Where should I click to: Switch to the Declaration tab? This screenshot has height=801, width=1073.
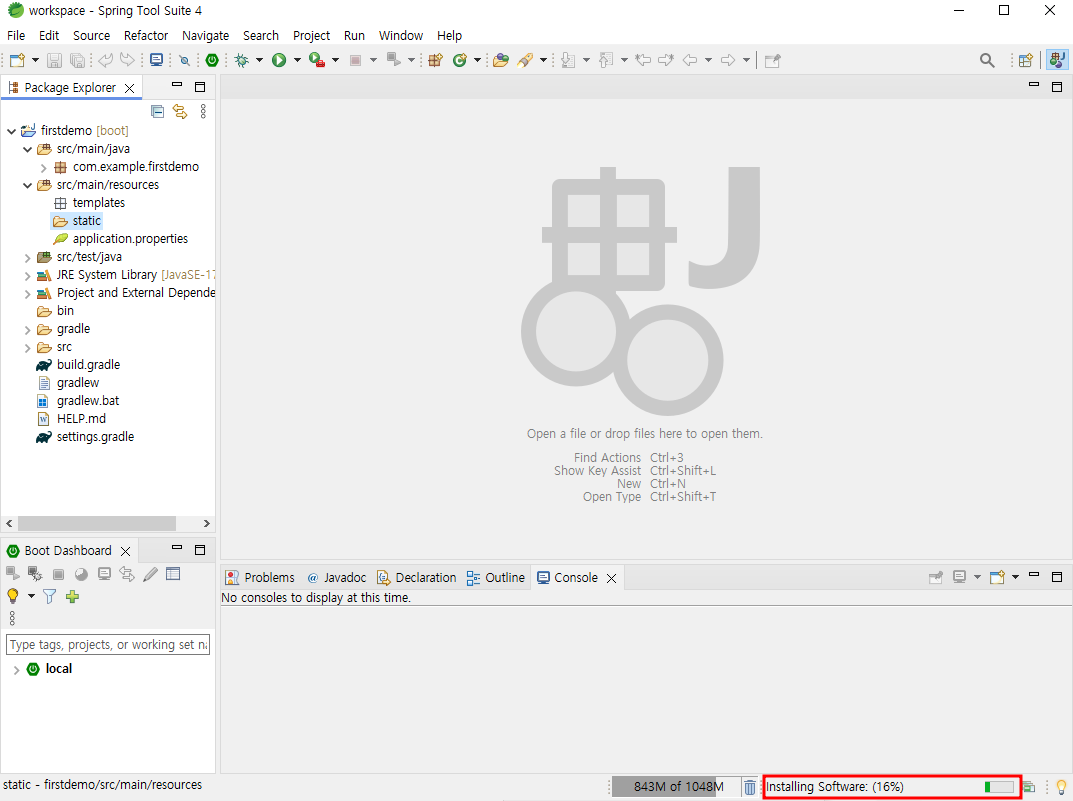coord(417,577)
